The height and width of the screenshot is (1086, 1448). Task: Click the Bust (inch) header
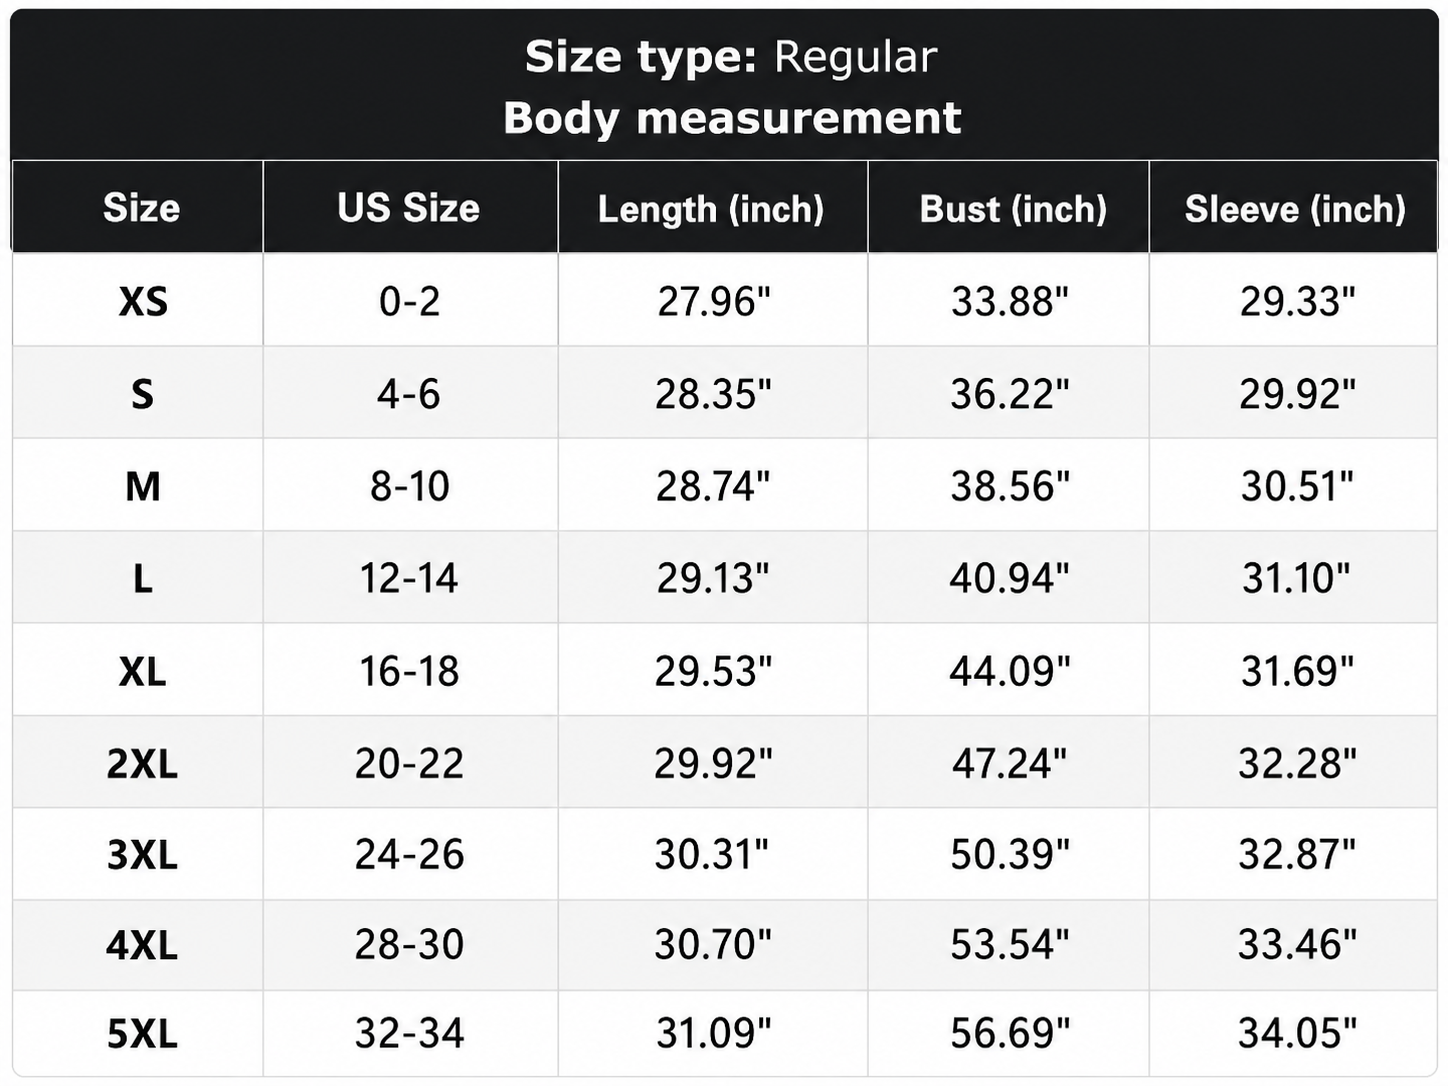[x=1013, y=209]
